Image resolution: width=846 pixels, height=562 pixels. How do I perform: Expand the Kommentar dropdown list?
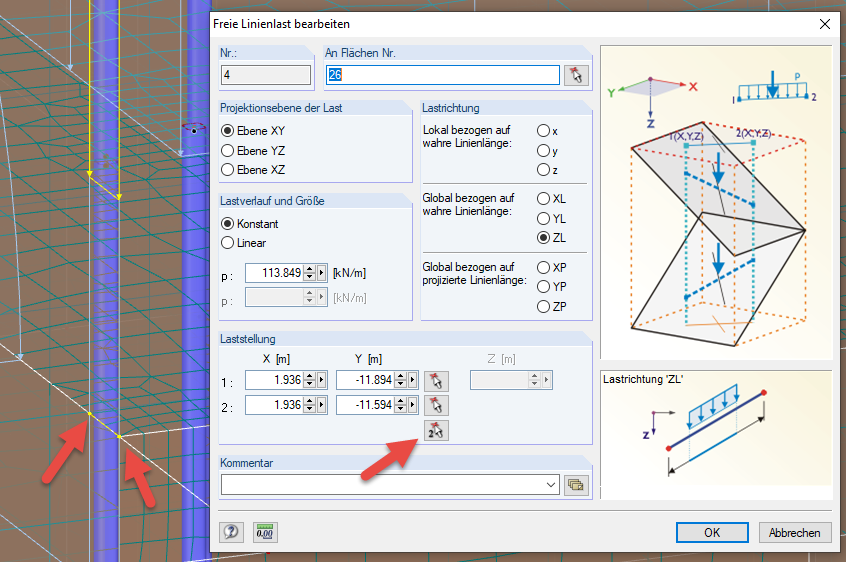point(550,485)
